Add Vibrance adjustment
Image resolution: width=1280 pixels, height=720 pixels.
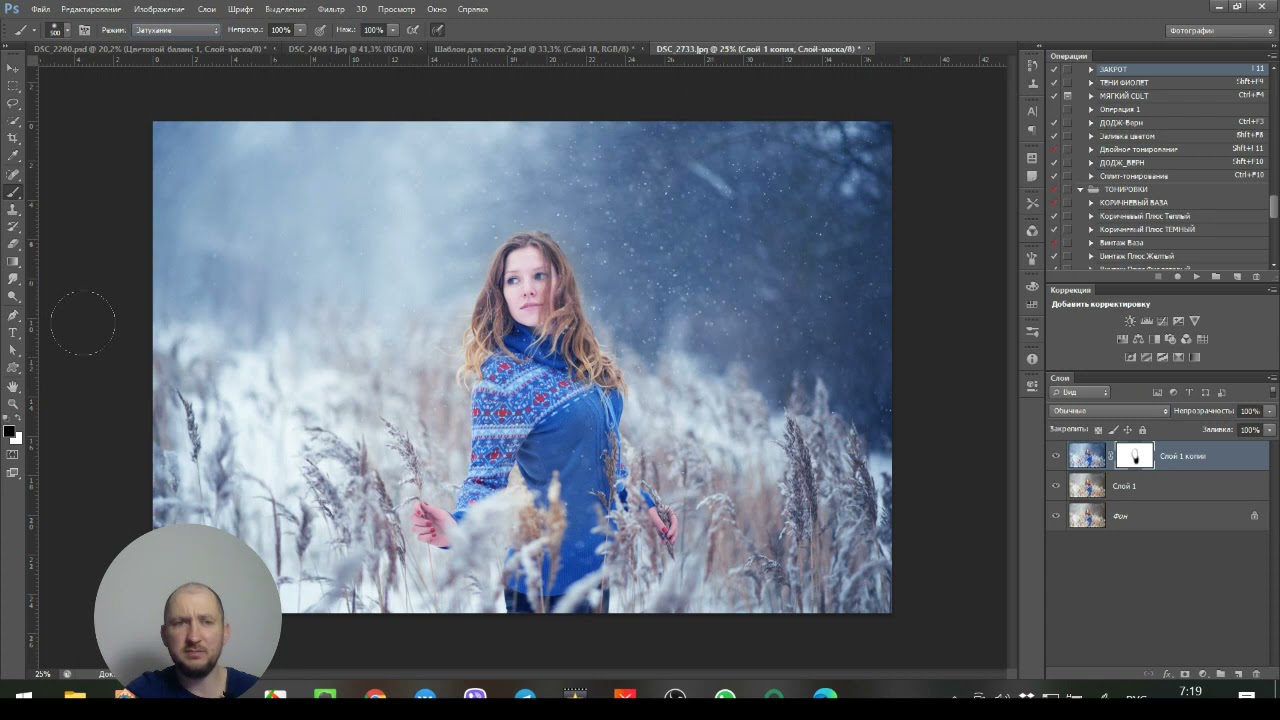(x=1194, y=321)
